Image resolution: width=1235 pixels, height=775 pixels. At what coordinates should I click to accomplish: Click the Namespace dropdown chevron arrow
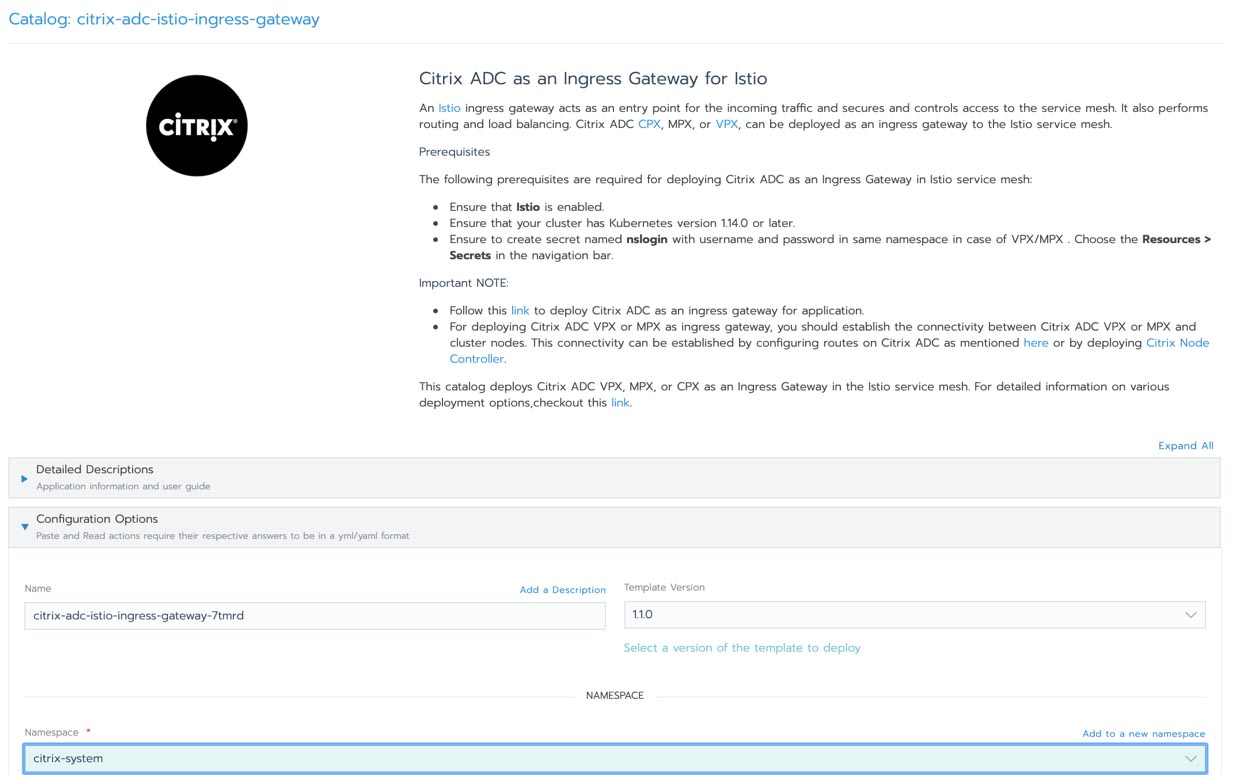tap(1190, 758)
